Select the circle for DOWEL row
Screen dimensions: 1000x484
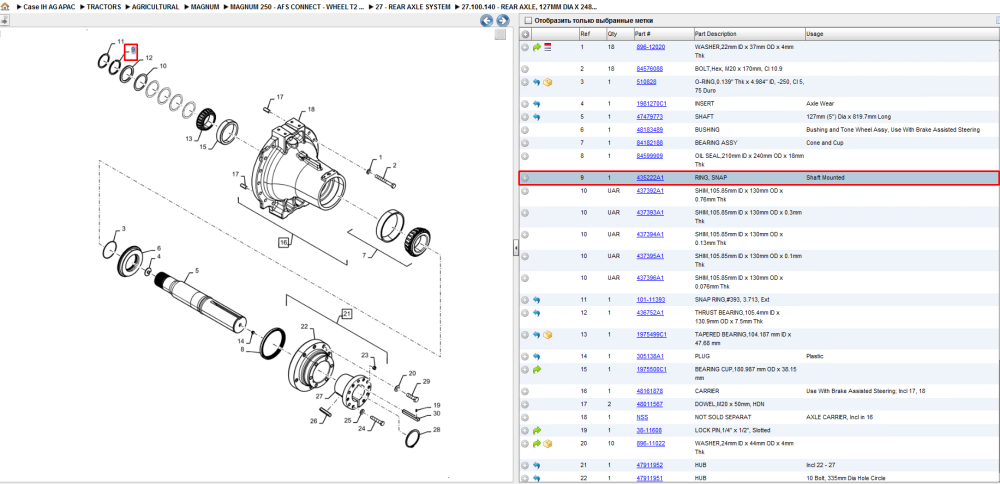point(525,404)
